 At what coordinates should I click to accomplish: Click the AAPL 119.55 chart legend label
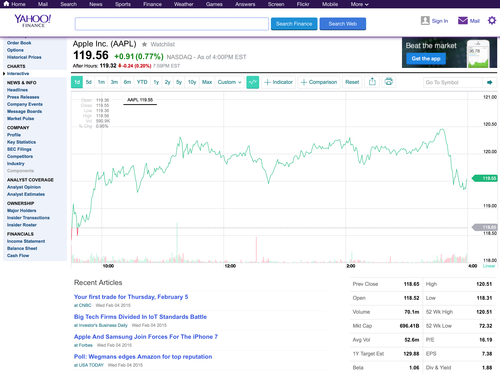coord(140,100)
